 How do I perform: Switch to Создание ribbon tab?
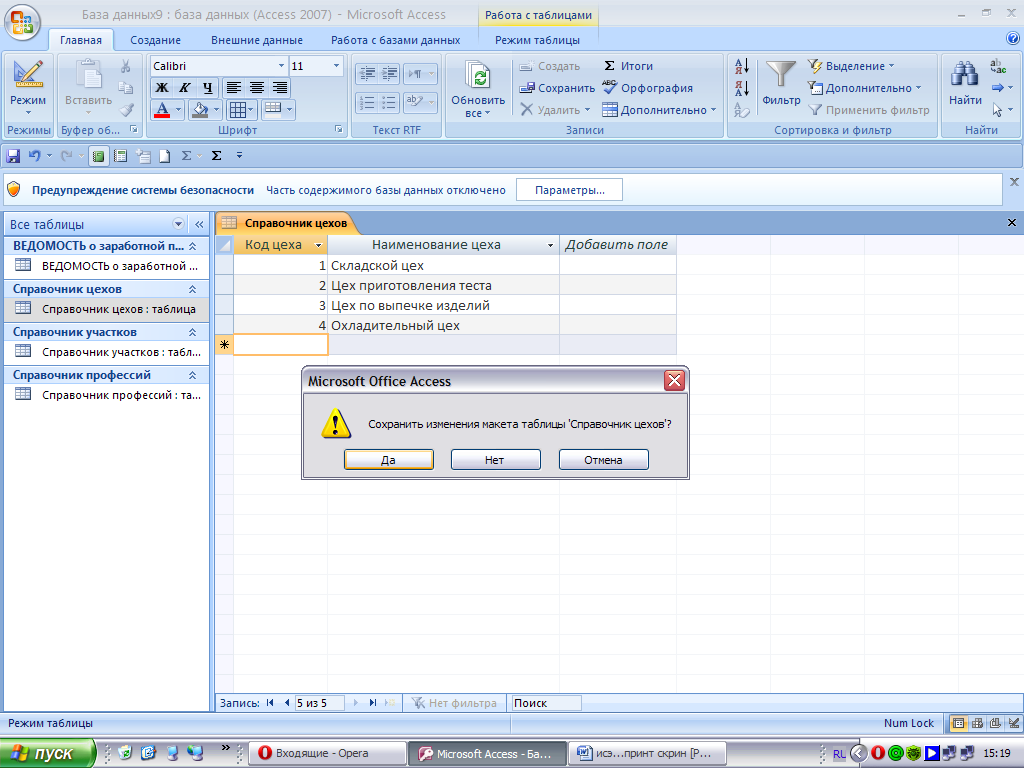coord(155,40)
